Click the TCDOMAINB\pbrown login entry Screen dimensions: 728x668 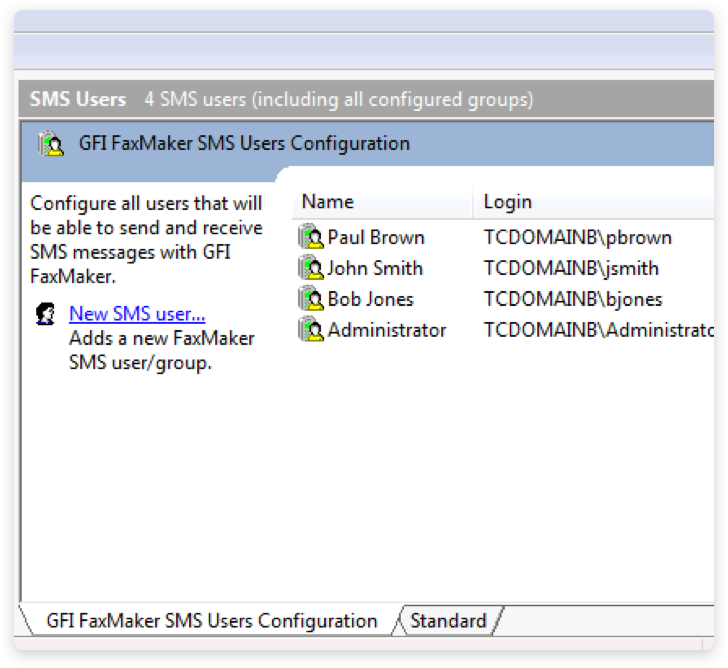578,238
